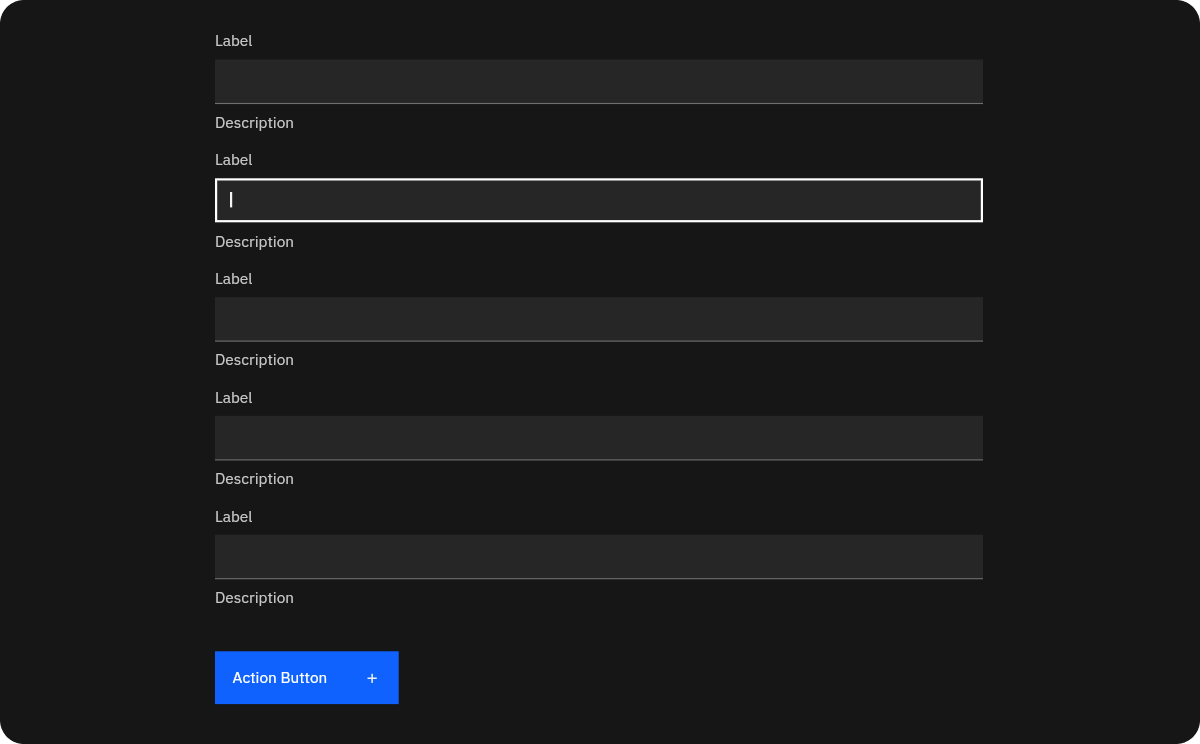Image resolution: width=1200 pixels, height=744 pixels.
Task: Click Description just above Action Button
Action: coord(254,598)
